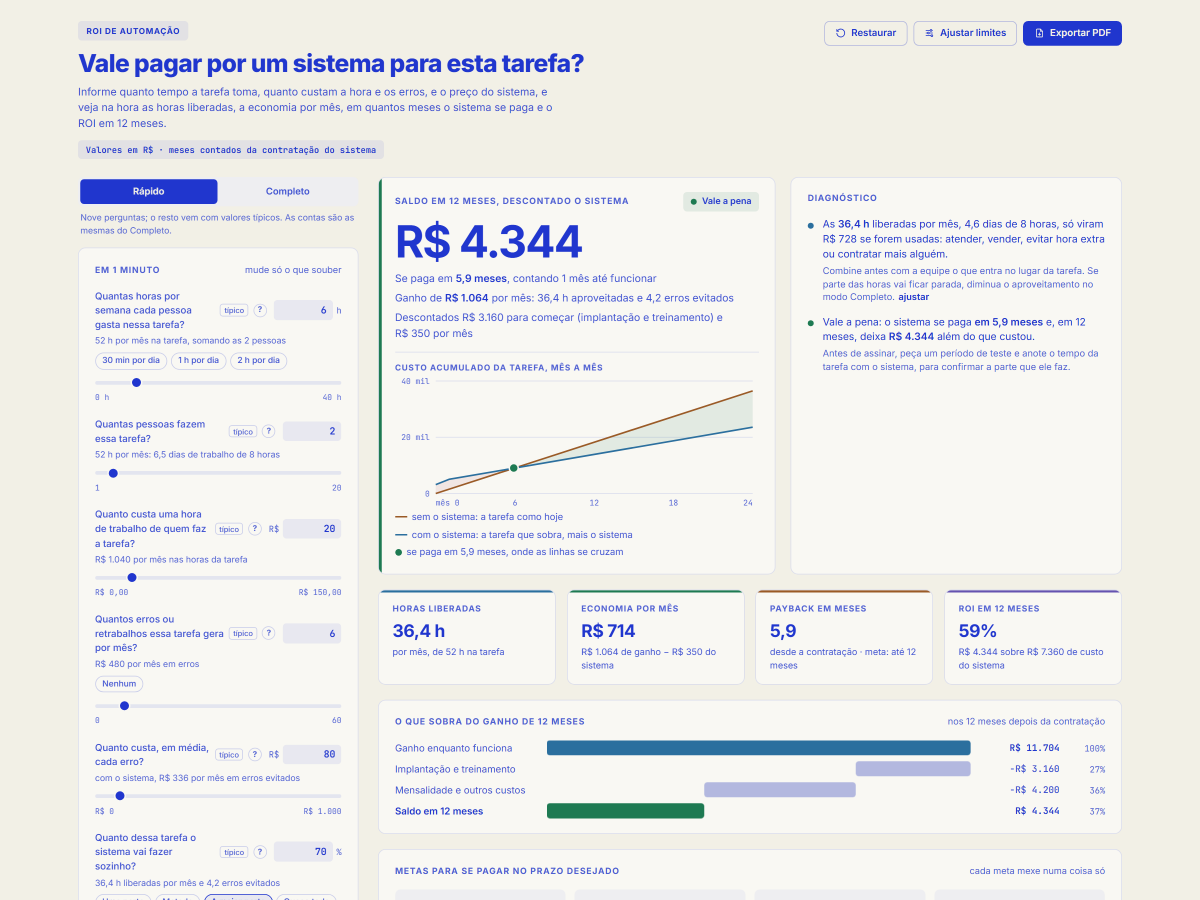Image resolution: width=1200 pixels, height=900 pixels.
Task: Click the restore icon in Restaurar button
Action: [840, 33]
